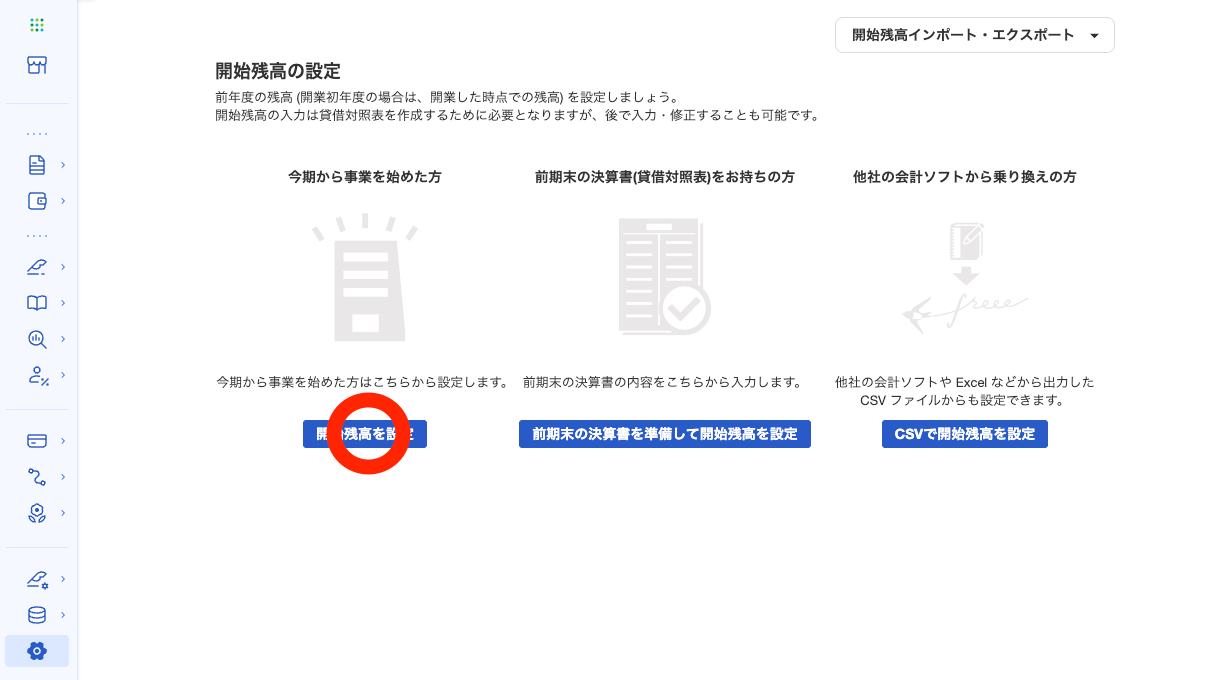The height and width of the screenshot is (680, 1230).
Task: Select the document icon in the sidebar
Action: click(37, 164)
